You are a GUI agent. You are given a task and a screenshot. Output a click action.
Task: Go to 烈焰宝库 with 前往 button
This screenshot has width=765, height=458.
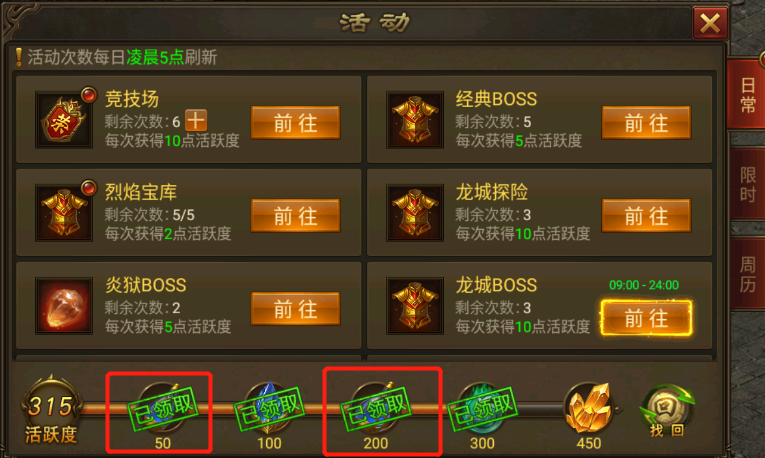click(x=296, y=216)
